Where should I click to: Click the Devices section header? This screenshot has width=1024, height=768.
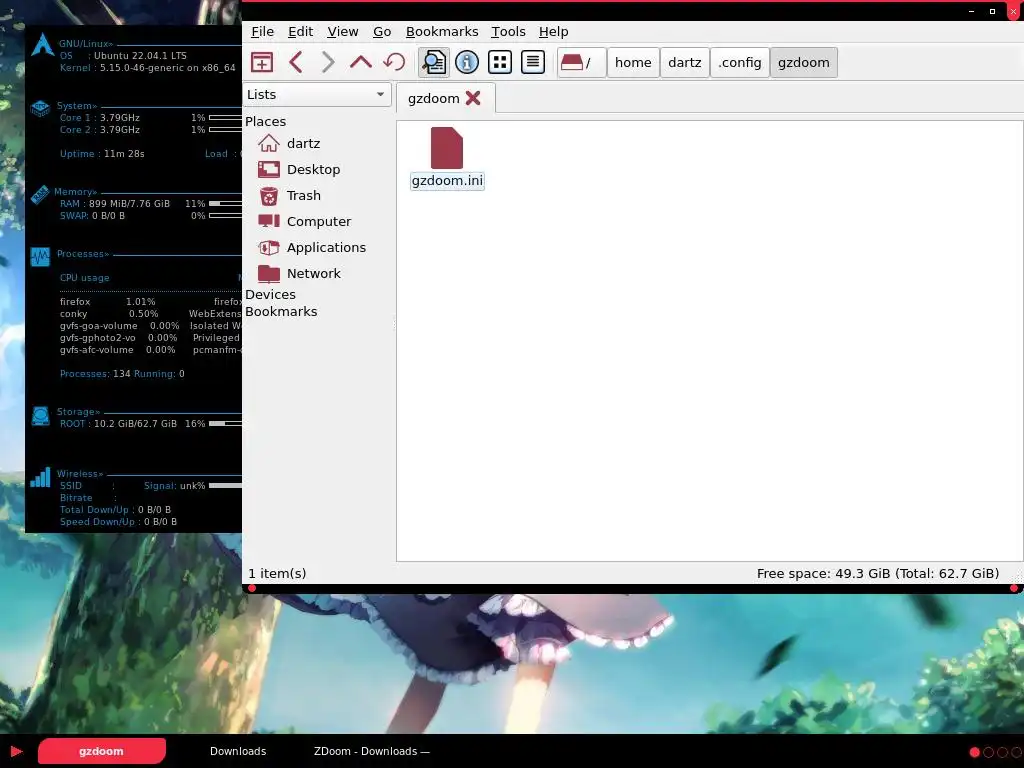[270, 295]
